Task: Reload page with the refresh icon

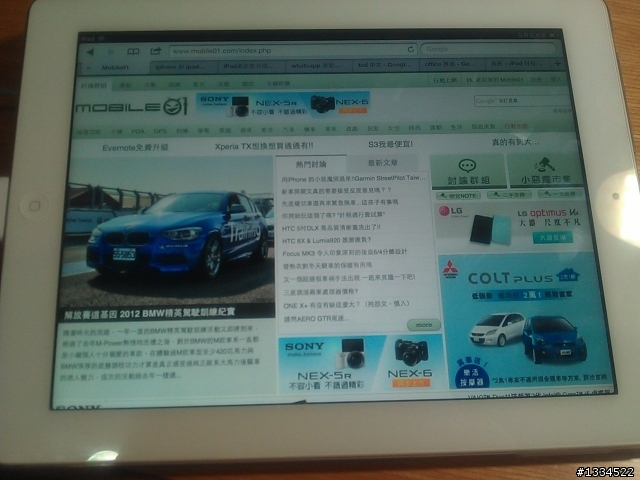Action: coord(411,49)
